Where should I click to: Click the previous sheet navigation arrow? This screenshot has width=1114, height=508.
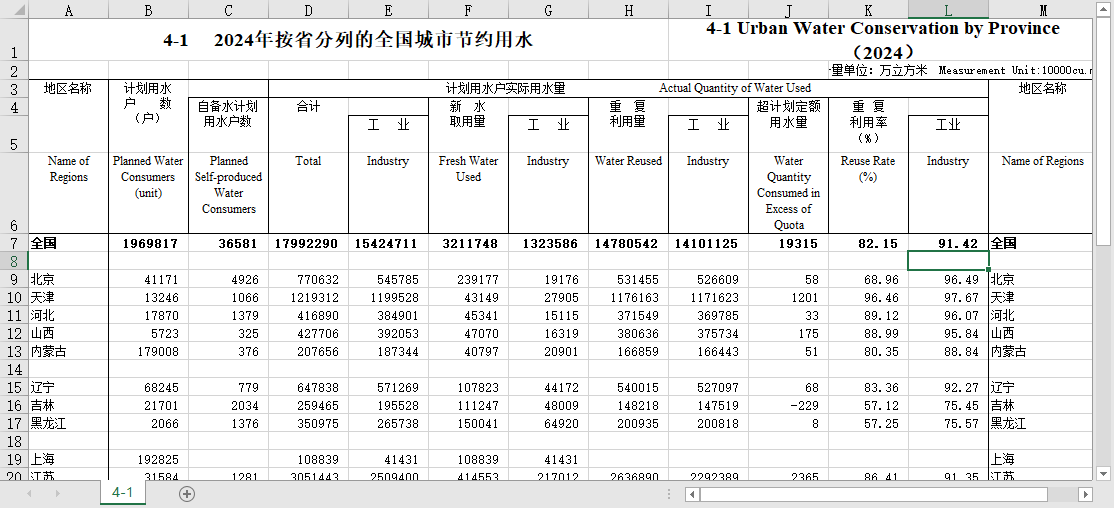[28, 494]
